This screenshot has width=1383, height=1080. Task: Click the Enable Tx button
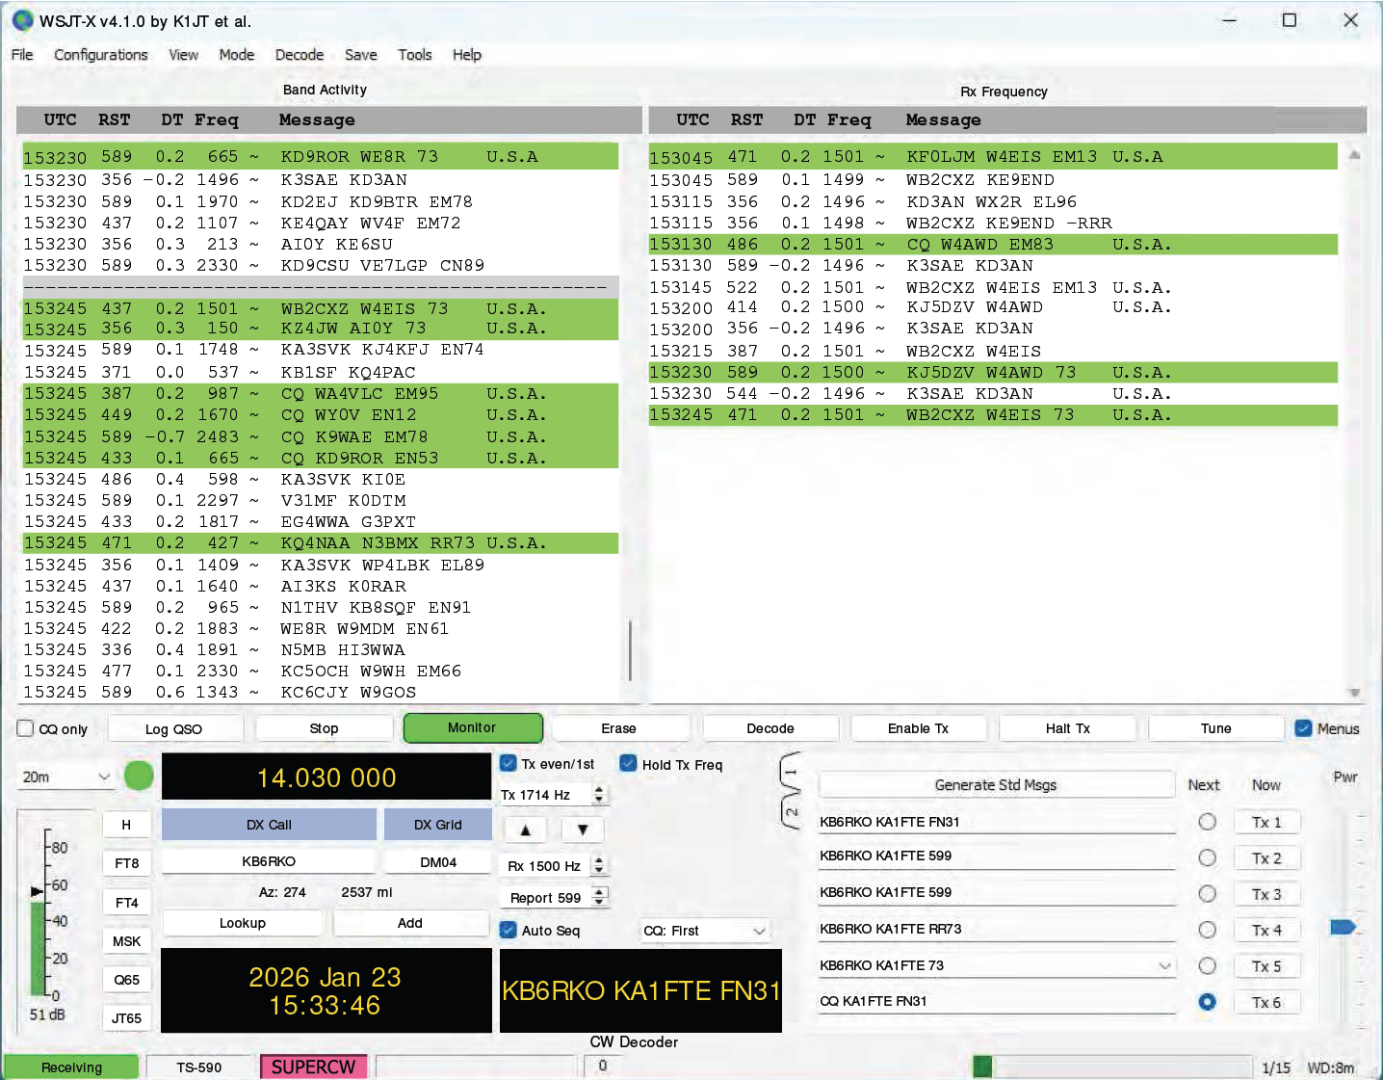917,729
